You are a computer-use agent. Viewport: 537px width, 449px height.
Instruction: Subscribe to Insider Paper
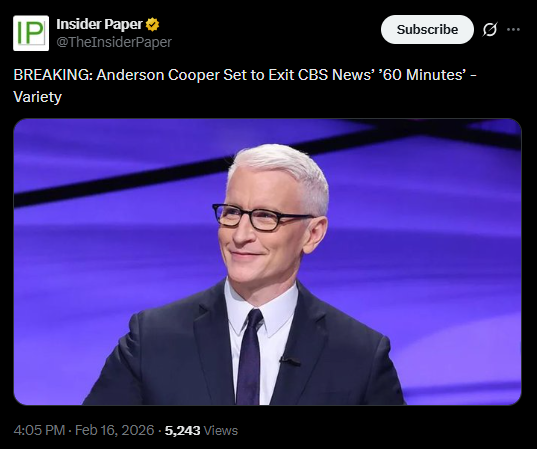pyautogui.click(x=427, y=29)
